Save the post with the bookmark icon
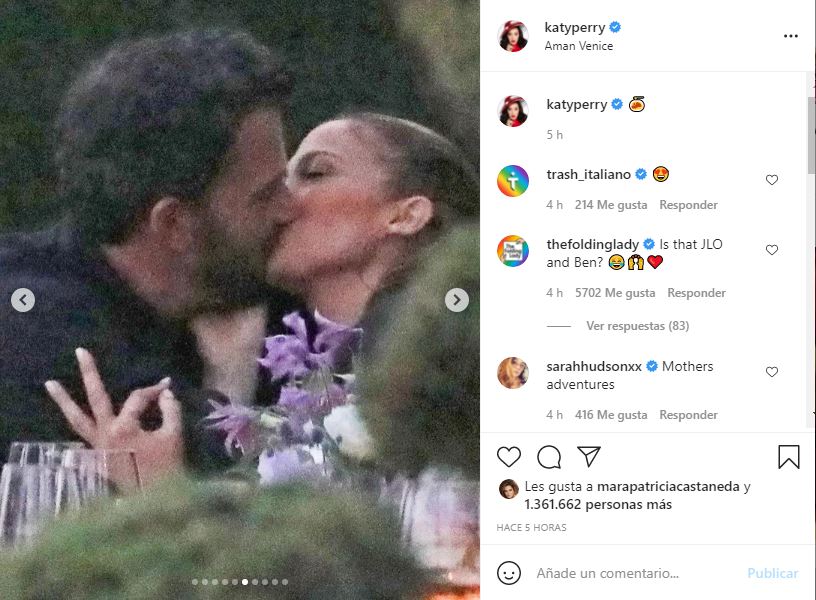This screenshot has width=816, height=600. 789,457
